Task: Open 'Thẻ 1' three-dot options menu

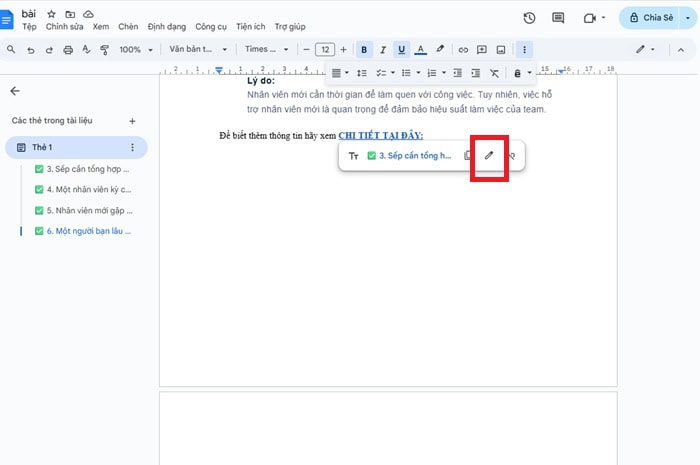Action: (x=132, y=147)
